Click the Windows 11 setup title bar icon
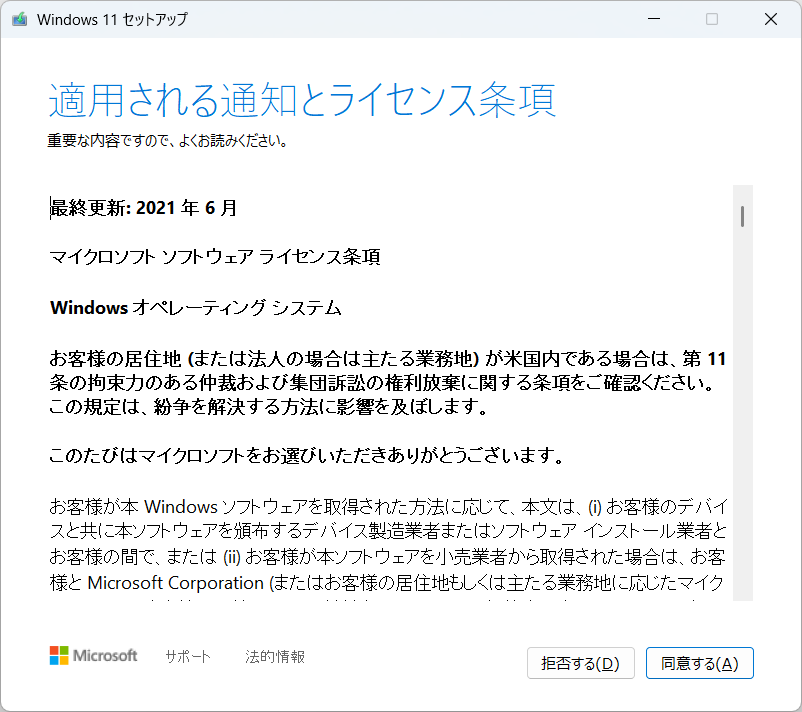 click(x=20, y=19)
